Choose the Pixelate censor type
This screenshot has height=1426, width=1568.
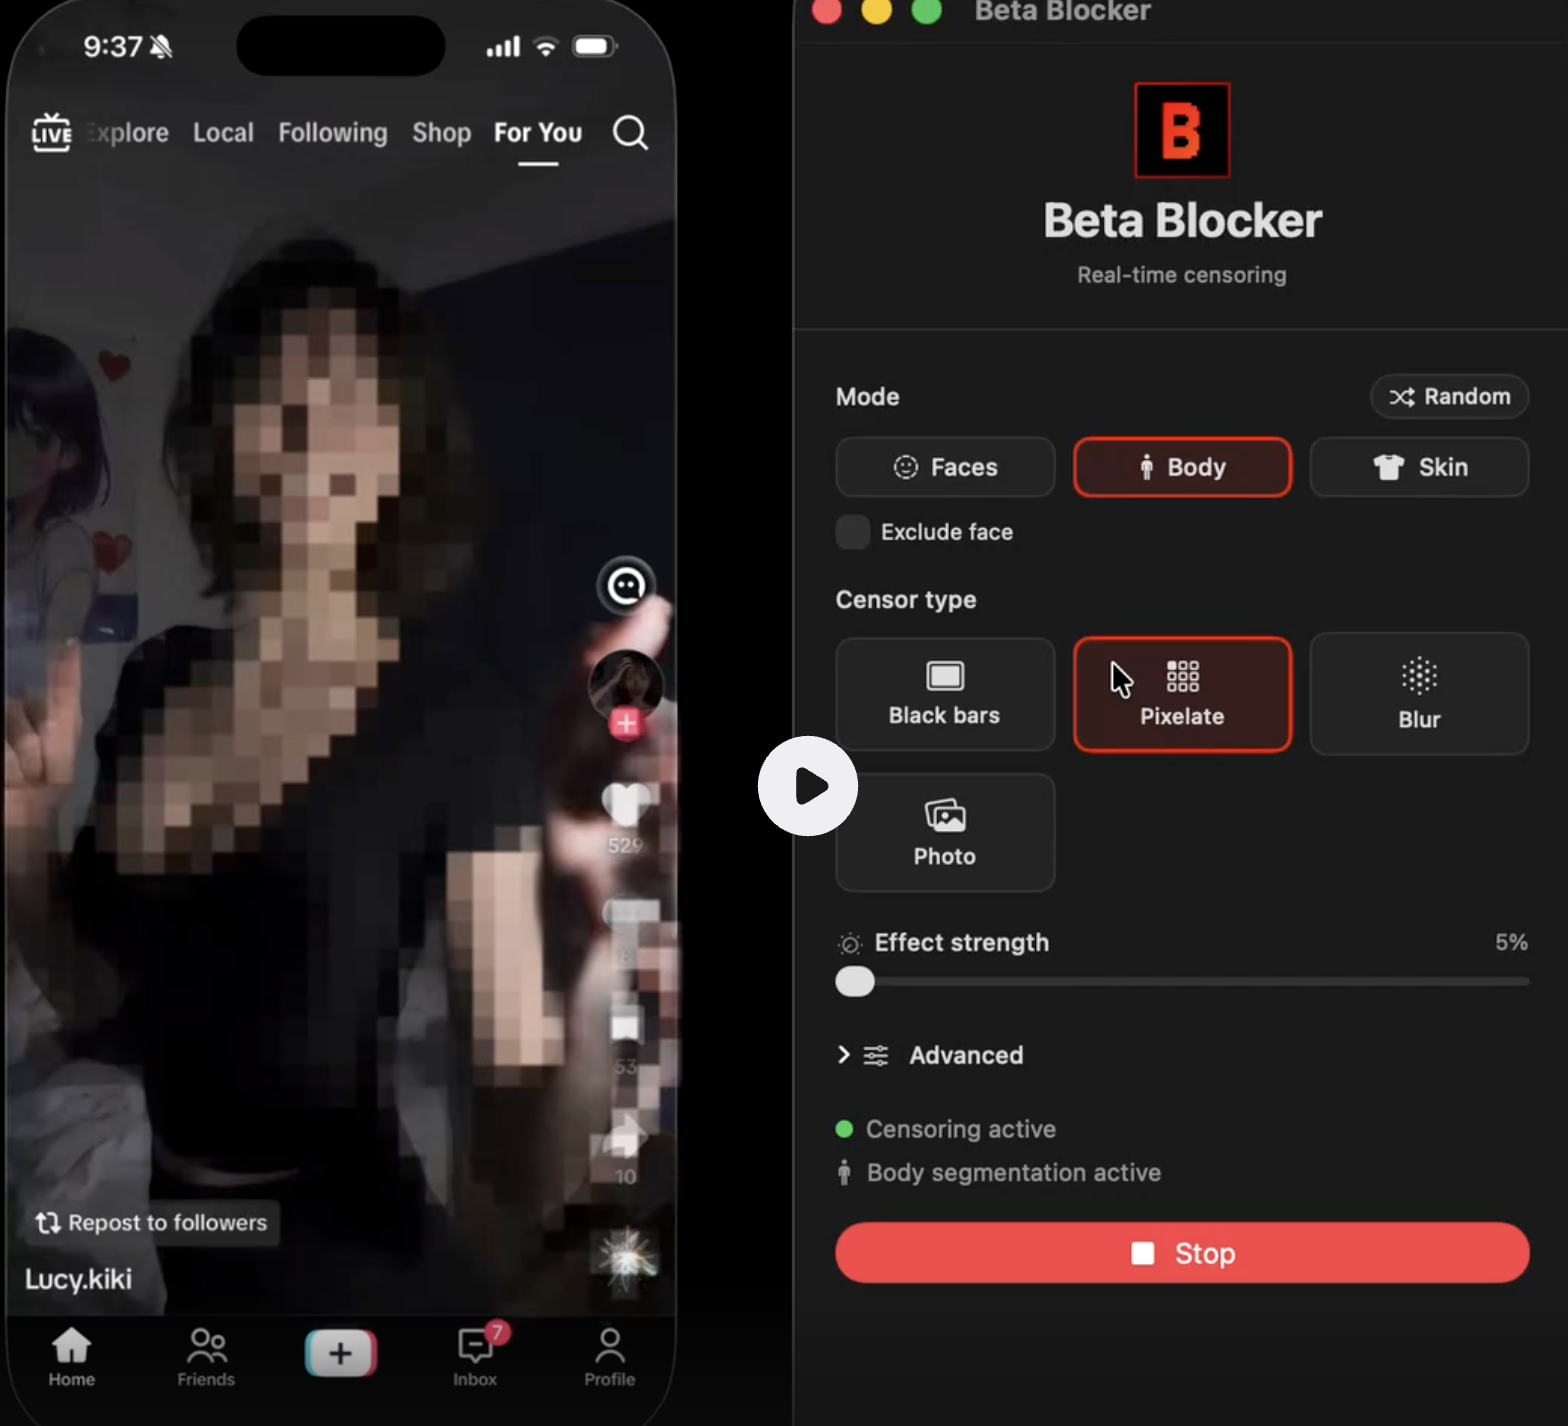[x=1182, y=694]
